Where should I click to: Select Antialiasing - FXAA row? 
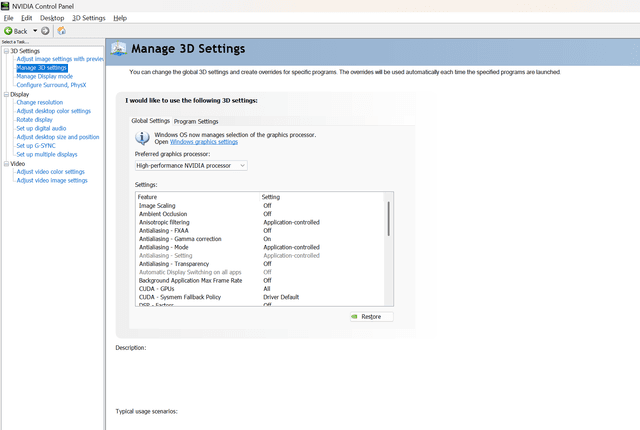click(x=261, y=231)
